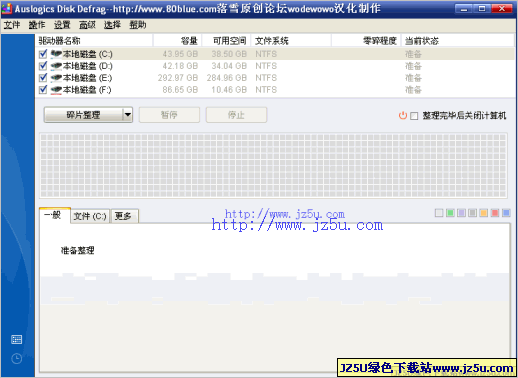The image size is (518, 378).
Task: Click the red legend color swatch
Action: (x=495, y=213)
